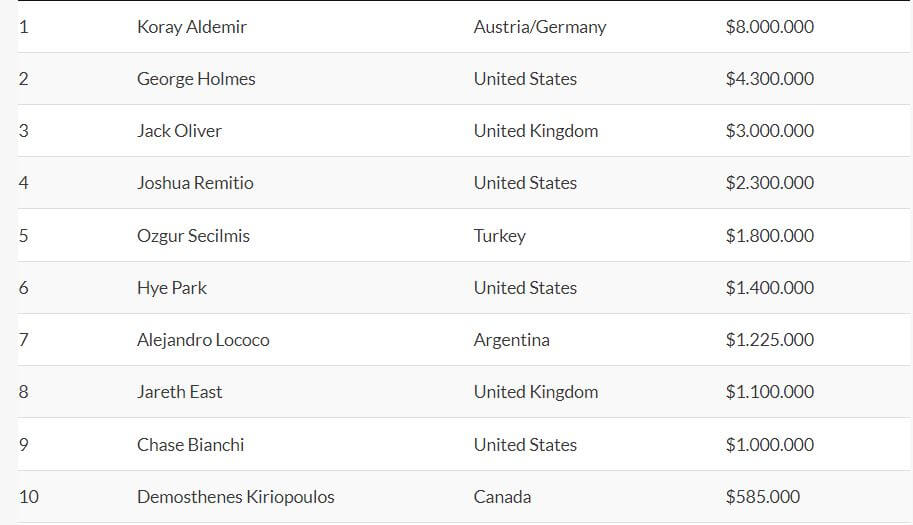
Task: Select Ozgur Secilmis table entry
Action: [193, 236]
